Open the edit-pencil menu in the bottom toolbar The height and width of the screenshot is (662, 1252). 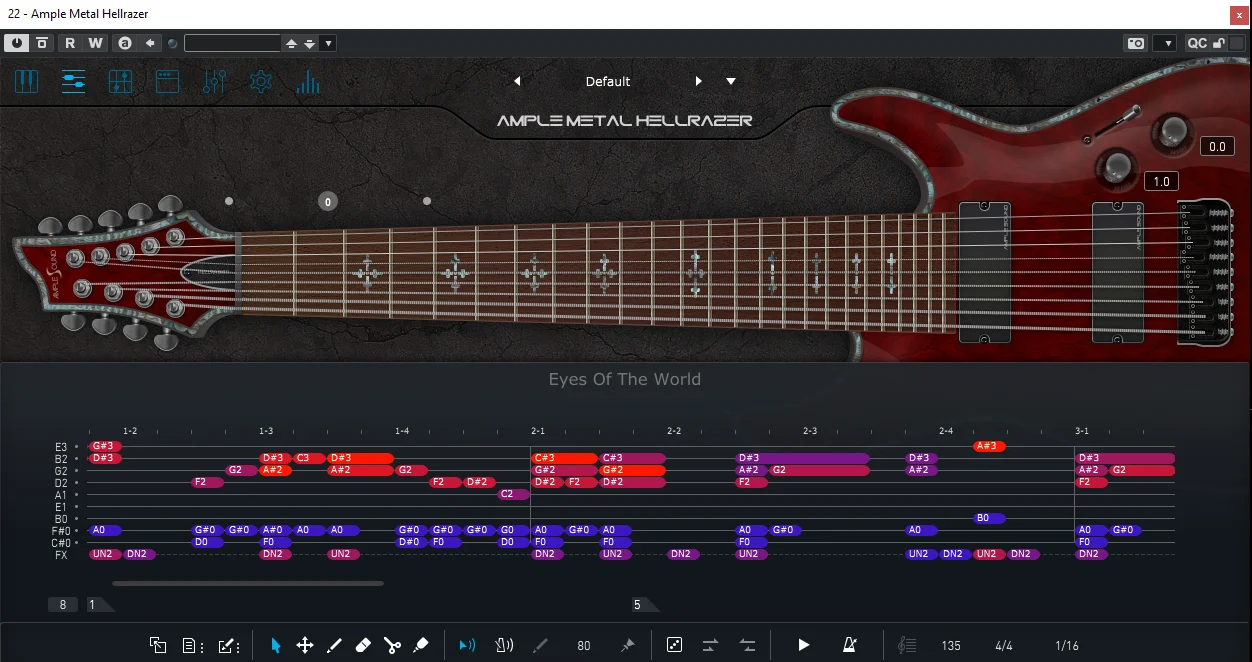click(229, 645)
